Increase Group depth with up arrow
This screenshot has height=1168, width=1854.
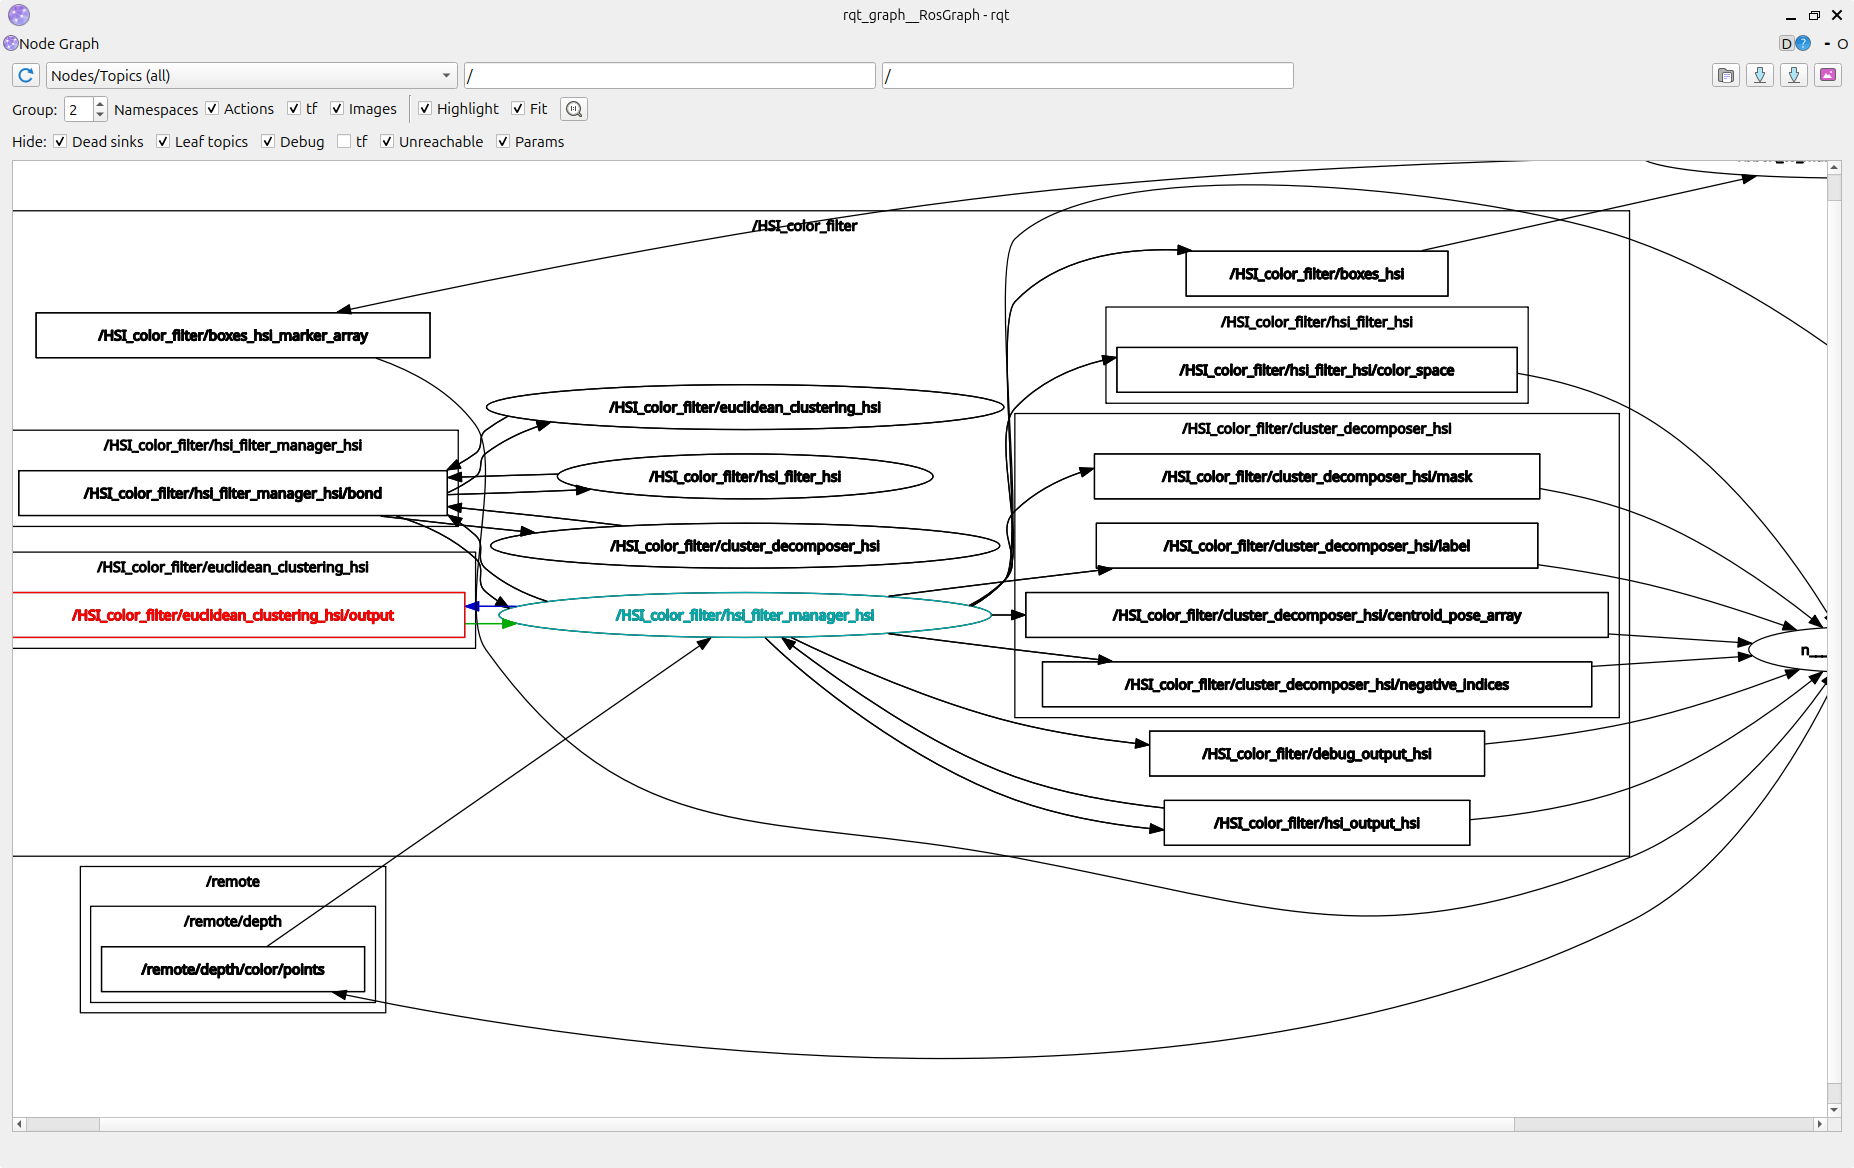click(100, 103)
